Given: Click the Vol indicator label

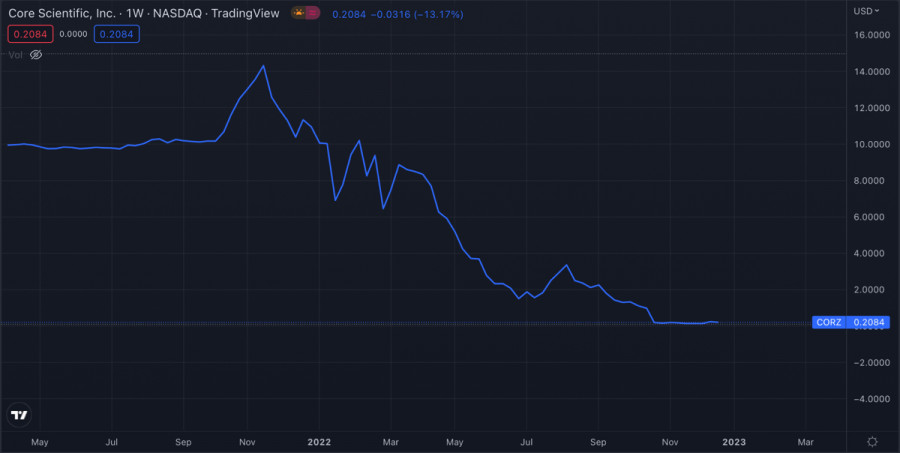Looking at the screenshot, I should (15, 55).
